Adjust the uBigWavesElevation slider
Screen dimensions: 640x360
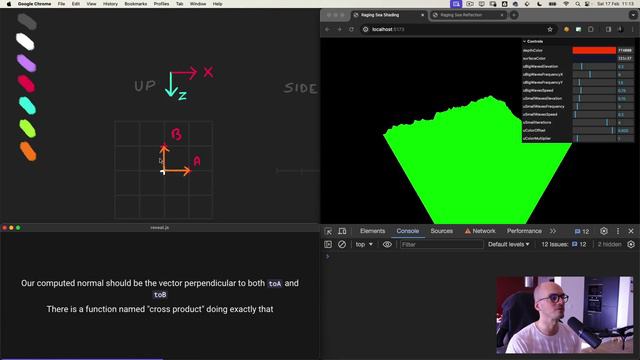click(594, 67)
